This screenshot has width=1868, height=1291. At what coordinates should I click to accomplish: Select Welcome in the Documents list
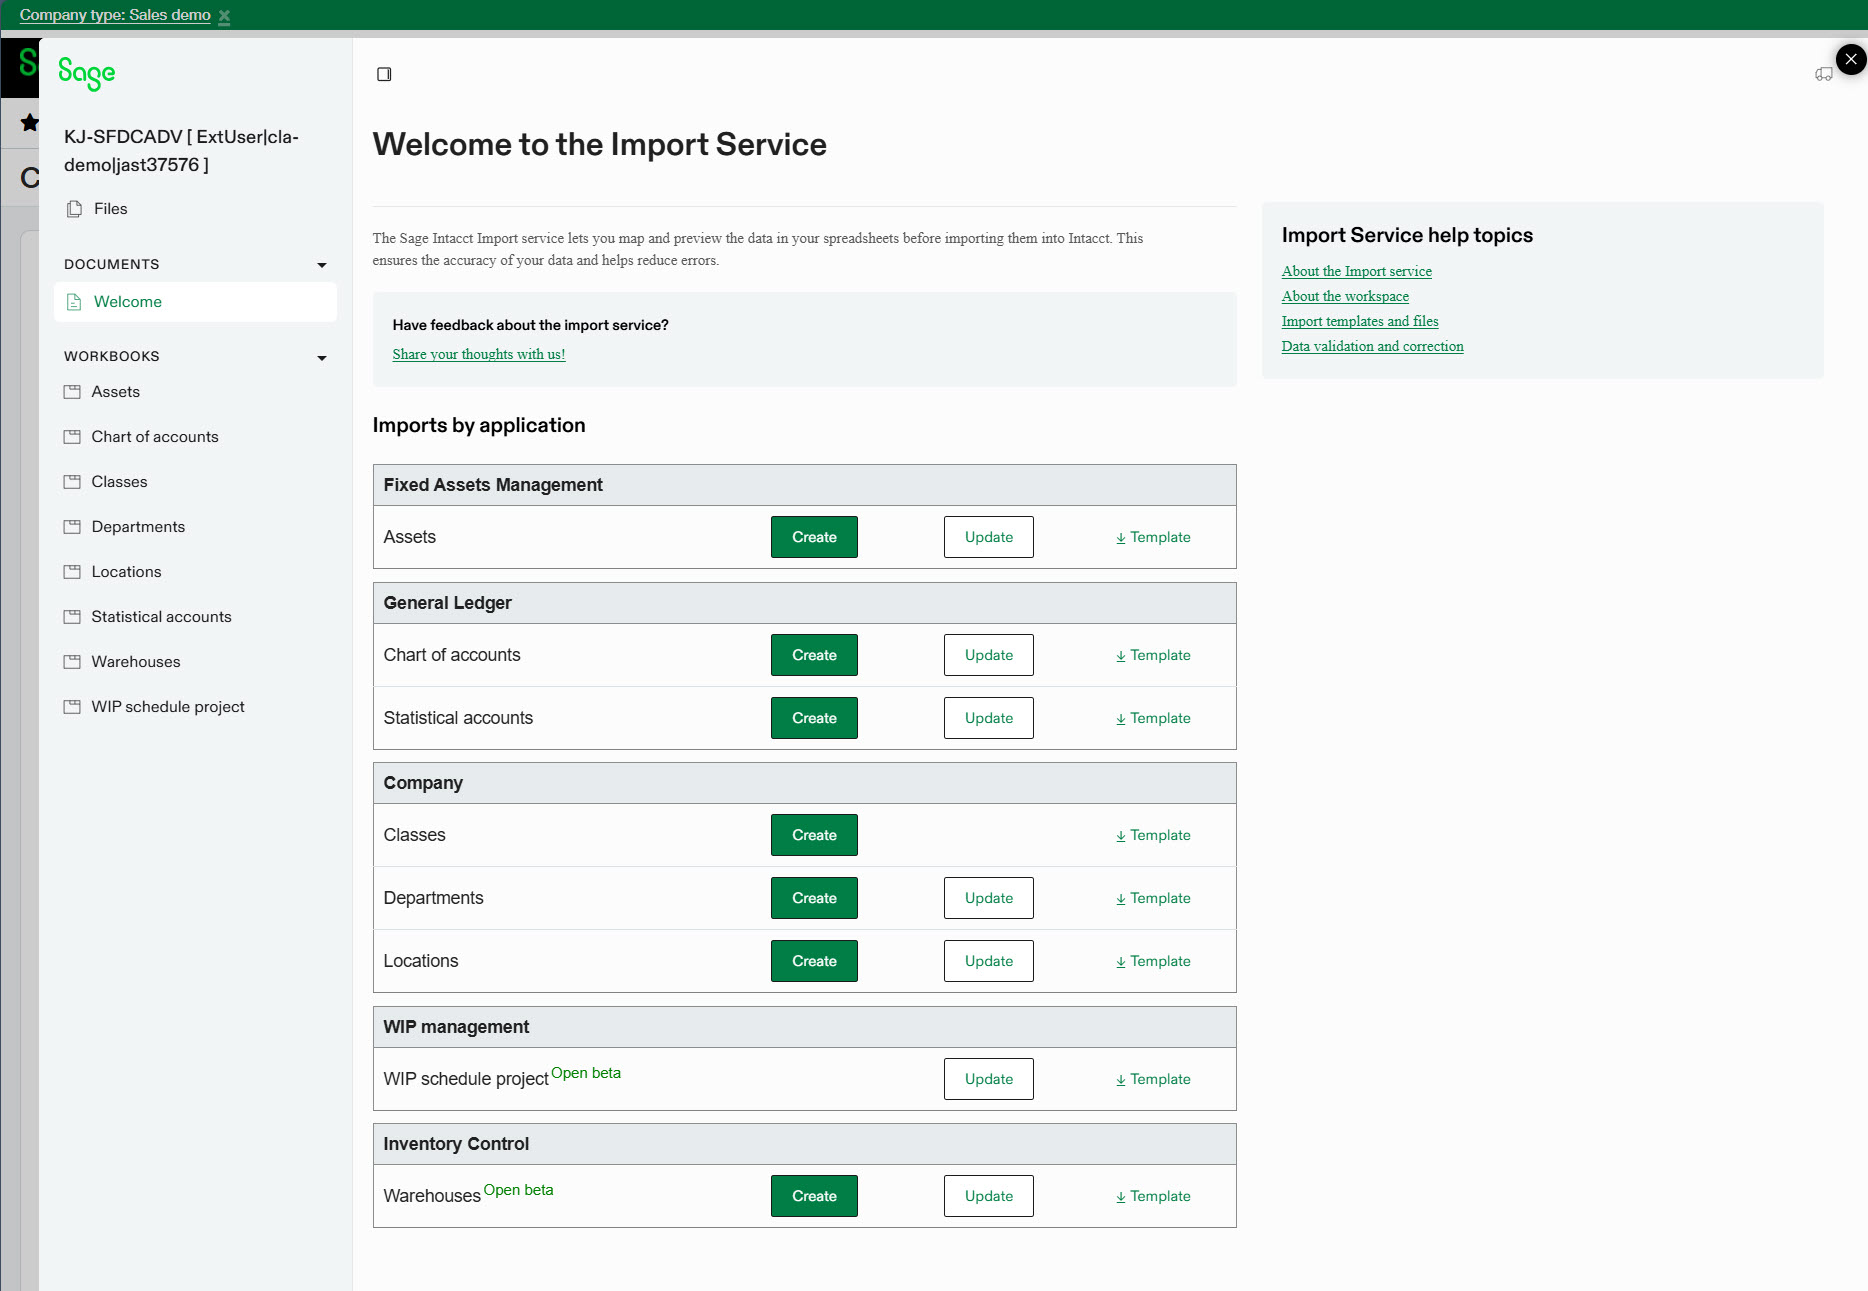[126, 301]
